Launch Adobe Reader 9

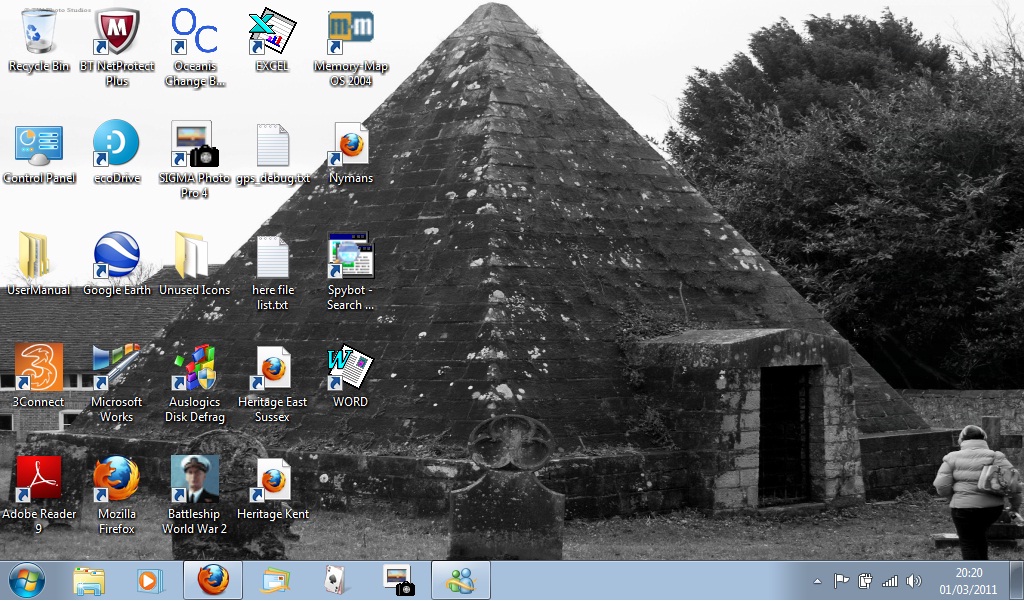point(38,478)
